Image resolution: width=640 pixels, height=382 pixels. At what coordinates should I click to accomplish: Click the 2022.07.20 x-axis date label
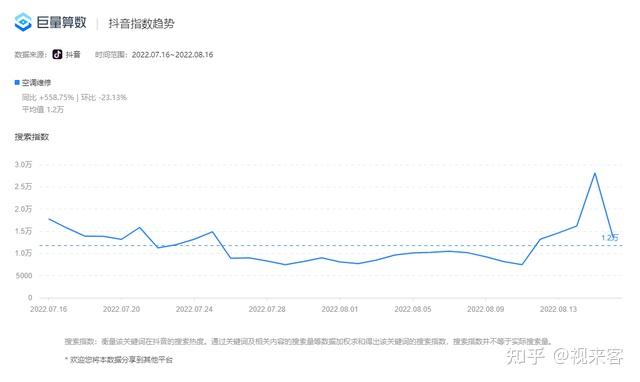point(121,309)
